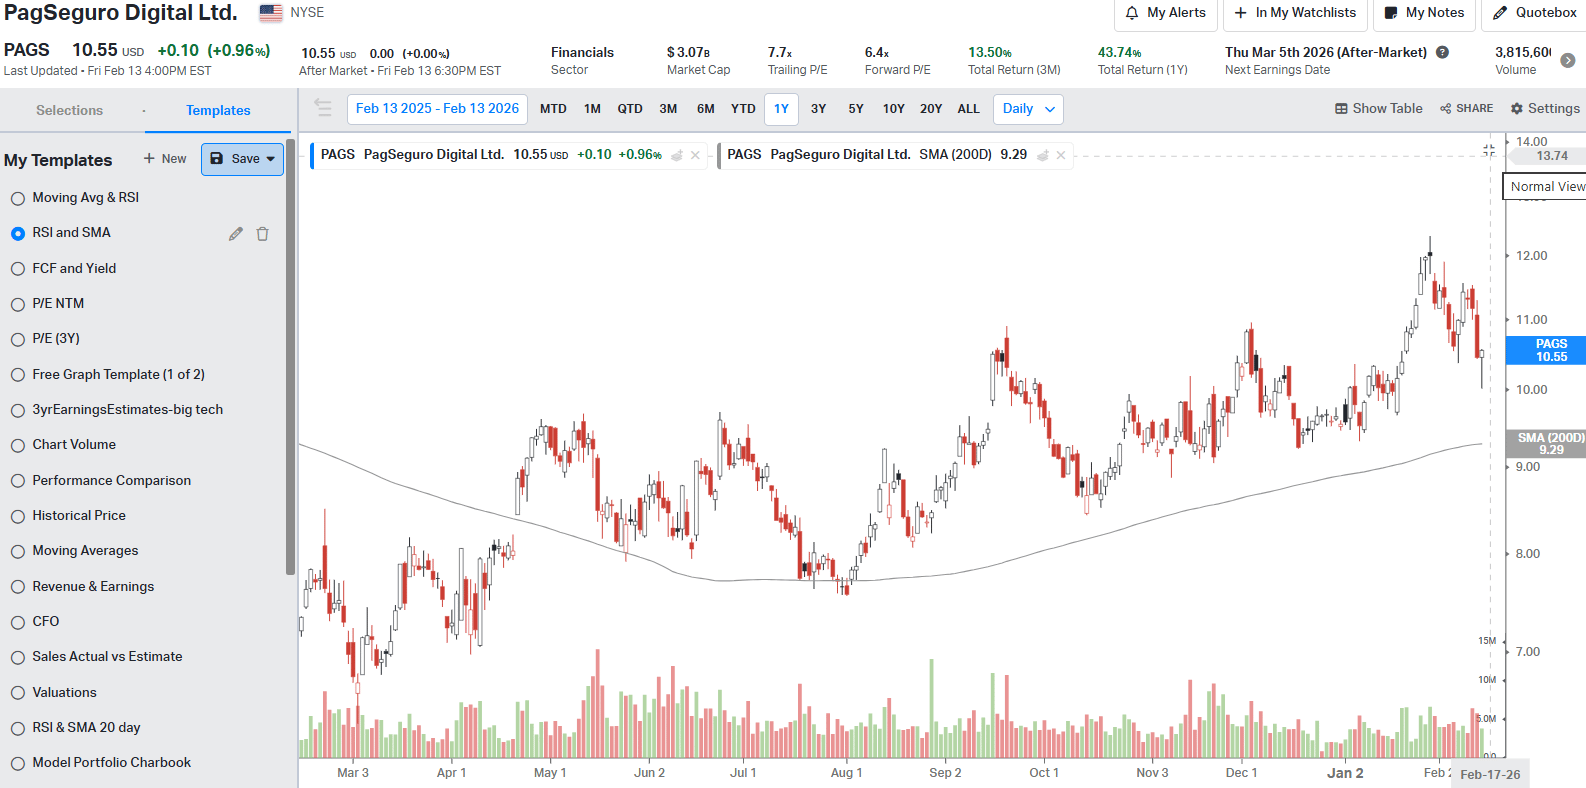Image resolution: width=1586 pixels, height=788 pixels.
Task: Open chart Settings gear
Action: (1545, 108)
